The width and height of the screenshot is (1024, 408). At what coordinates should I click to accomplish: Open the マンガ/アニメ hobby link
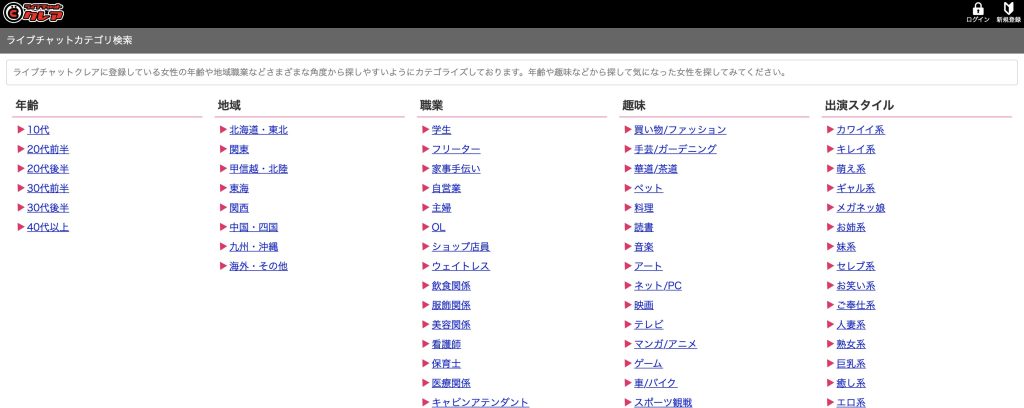[665, 345]
